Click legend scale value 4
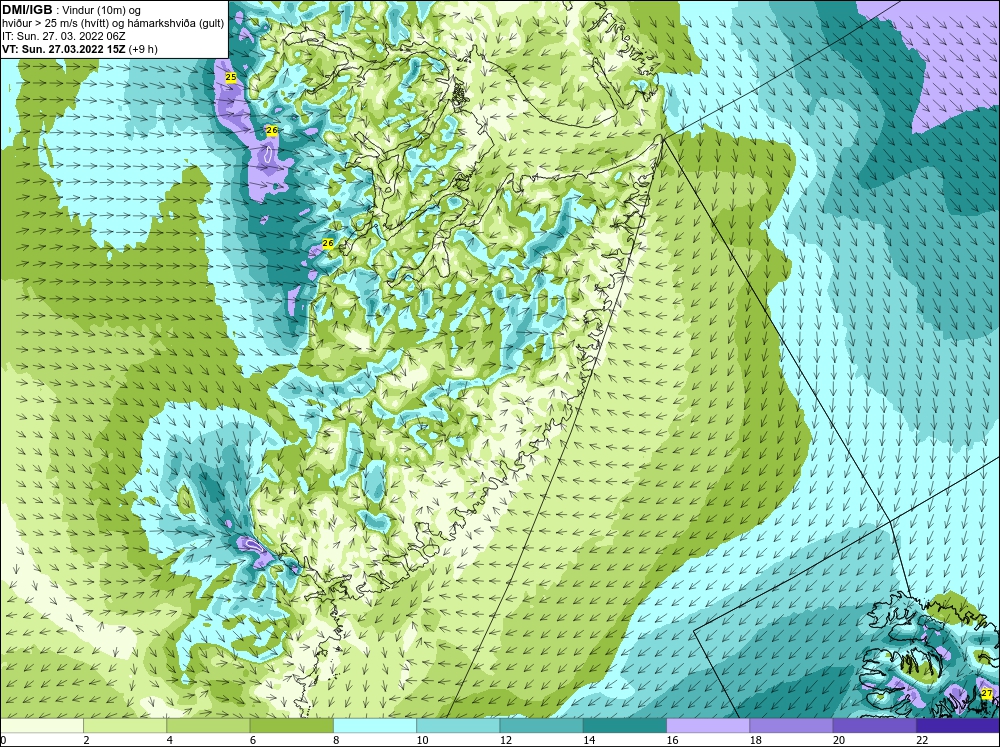1000x747 pixels. tap(170, 740)
